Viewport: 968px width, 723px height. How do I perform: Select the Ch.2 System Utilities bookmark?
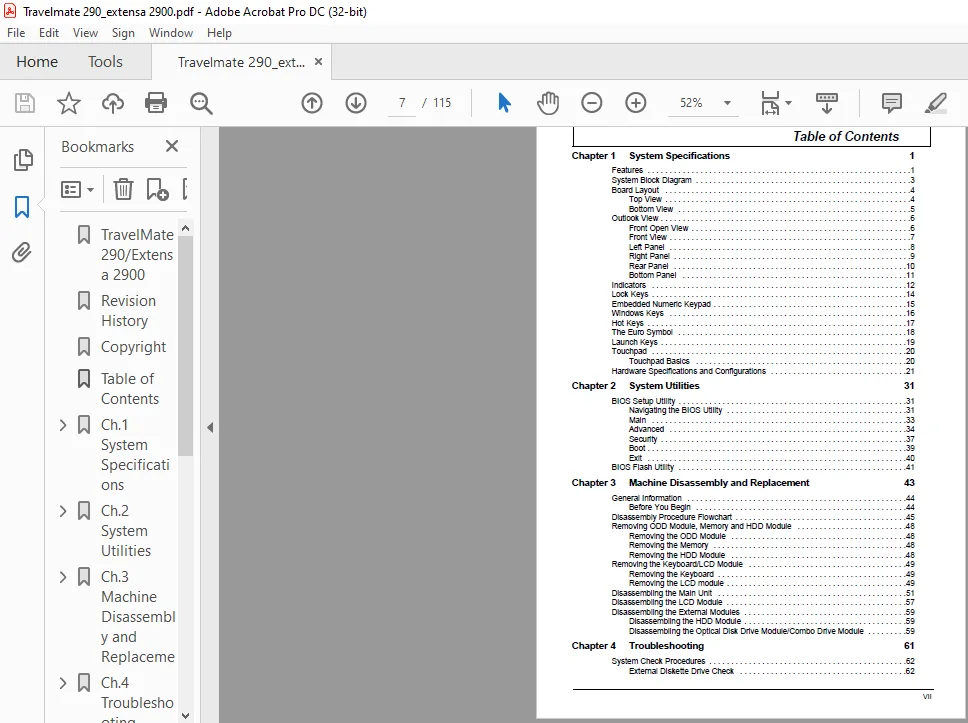tap(126, 530)
